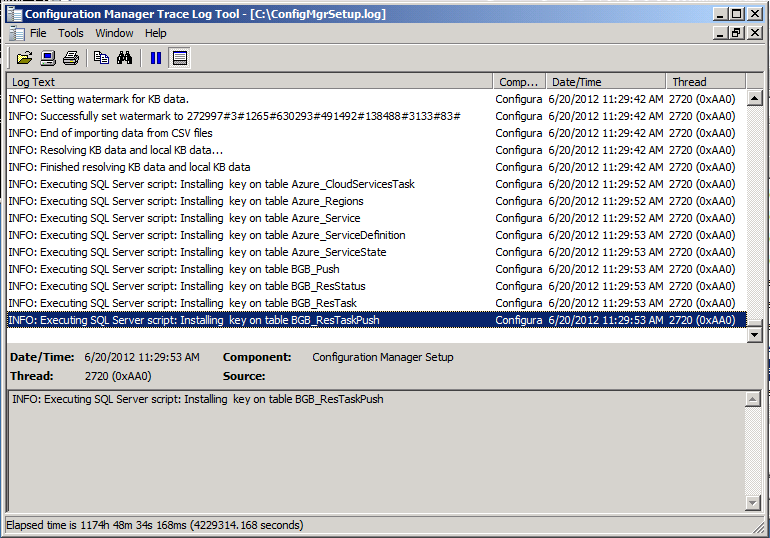
Task: Select row for table Azure_ServiceState
Action: pos(377,252)
